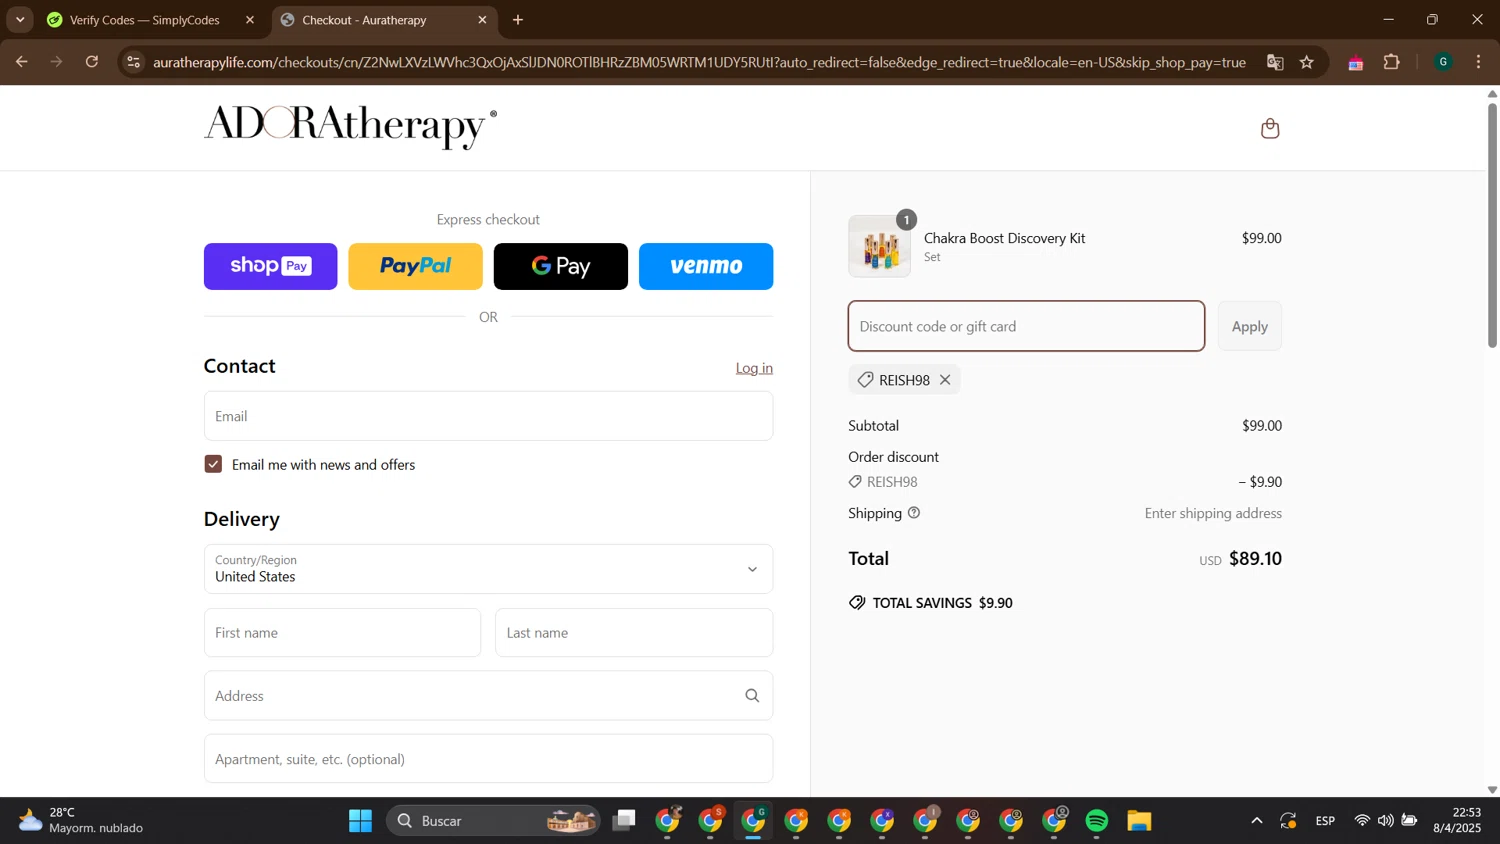The width and height of the screenshot is (1500, 844).
Task: Open Chrome three-dot menu
Action: tap(1479, 62)
